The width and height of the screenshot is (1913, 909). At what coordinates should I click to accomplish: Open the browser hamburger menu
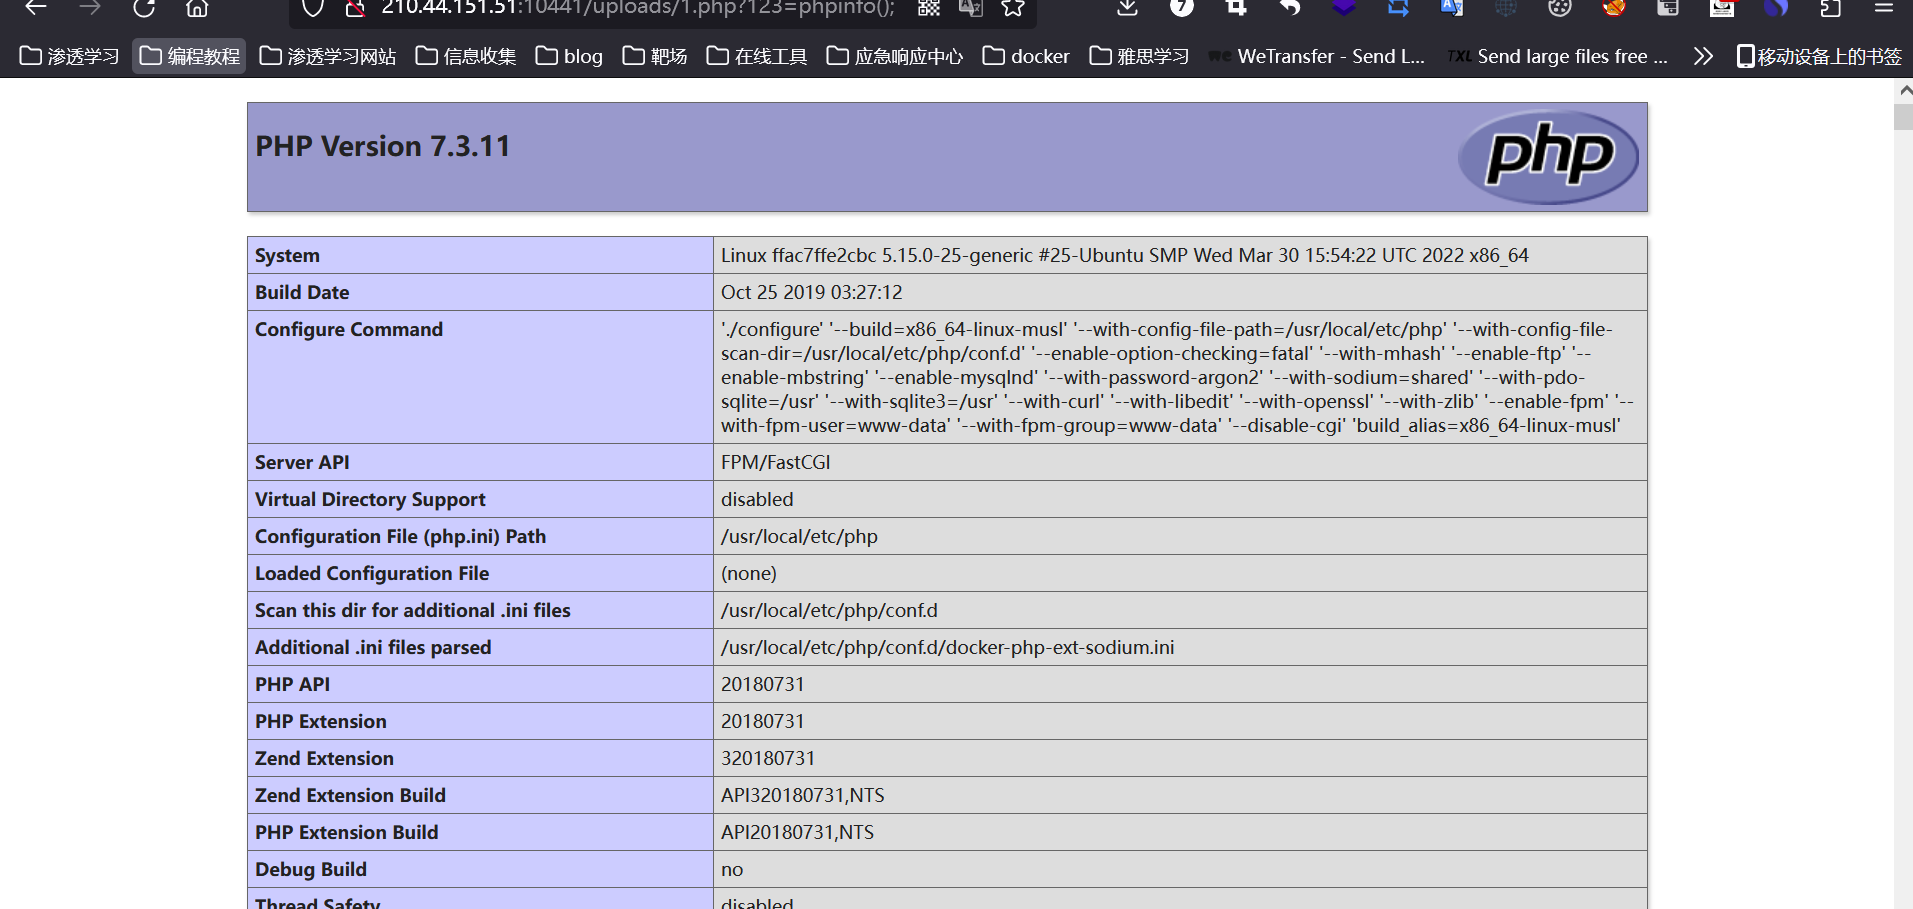click(x=1884, y=8)
